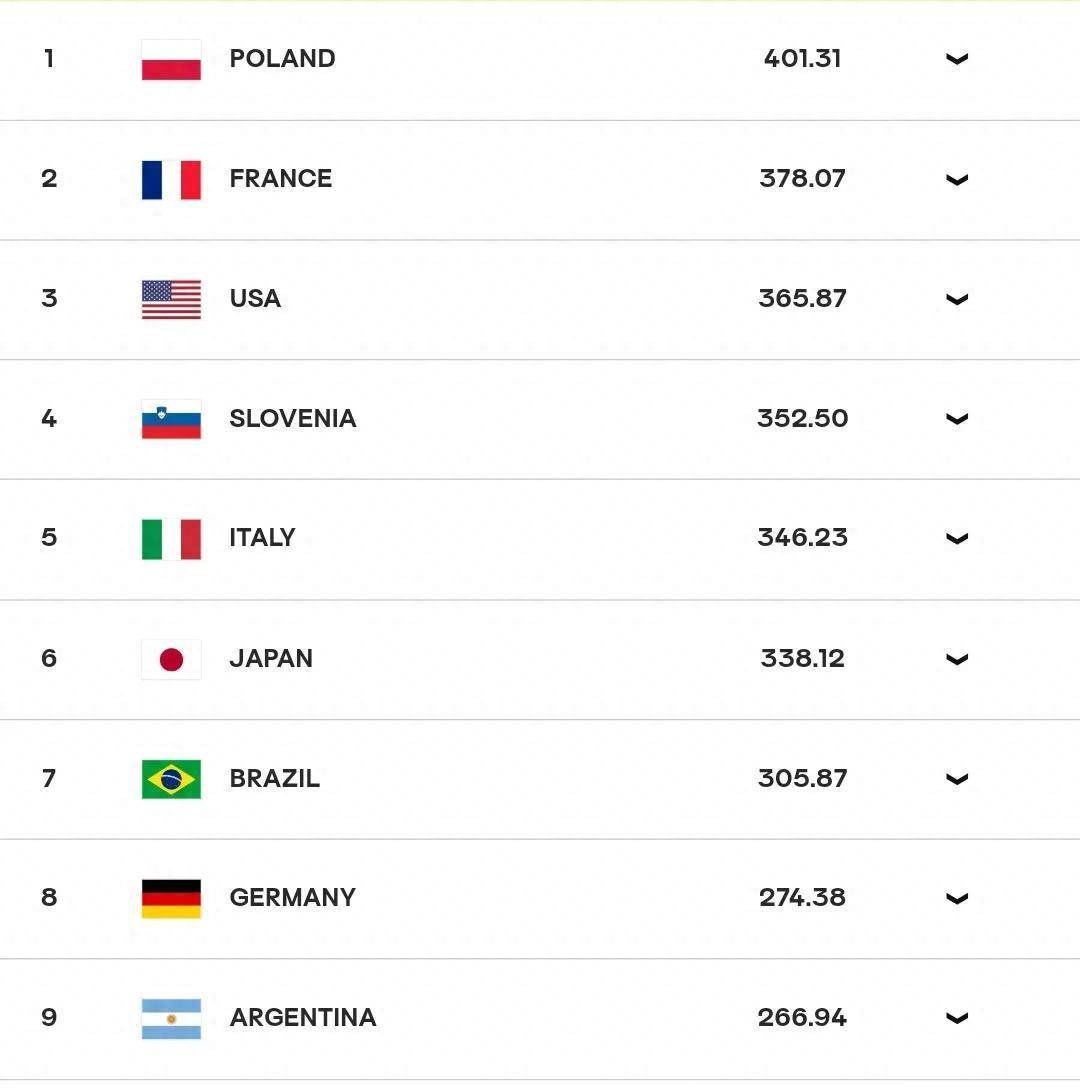Expand the Argentina row chevron
Screen dimensions: 1080x1090
coord(957,1018)
